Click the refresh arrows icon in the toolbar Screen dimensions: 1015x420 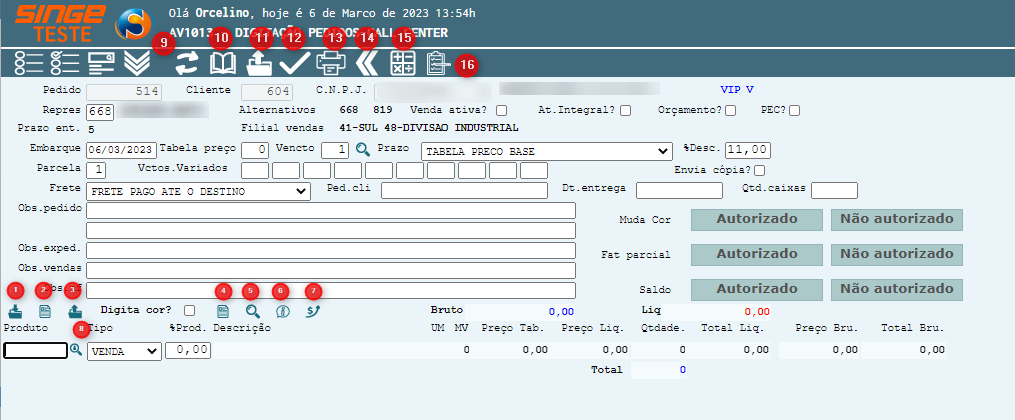click(186, 64)
